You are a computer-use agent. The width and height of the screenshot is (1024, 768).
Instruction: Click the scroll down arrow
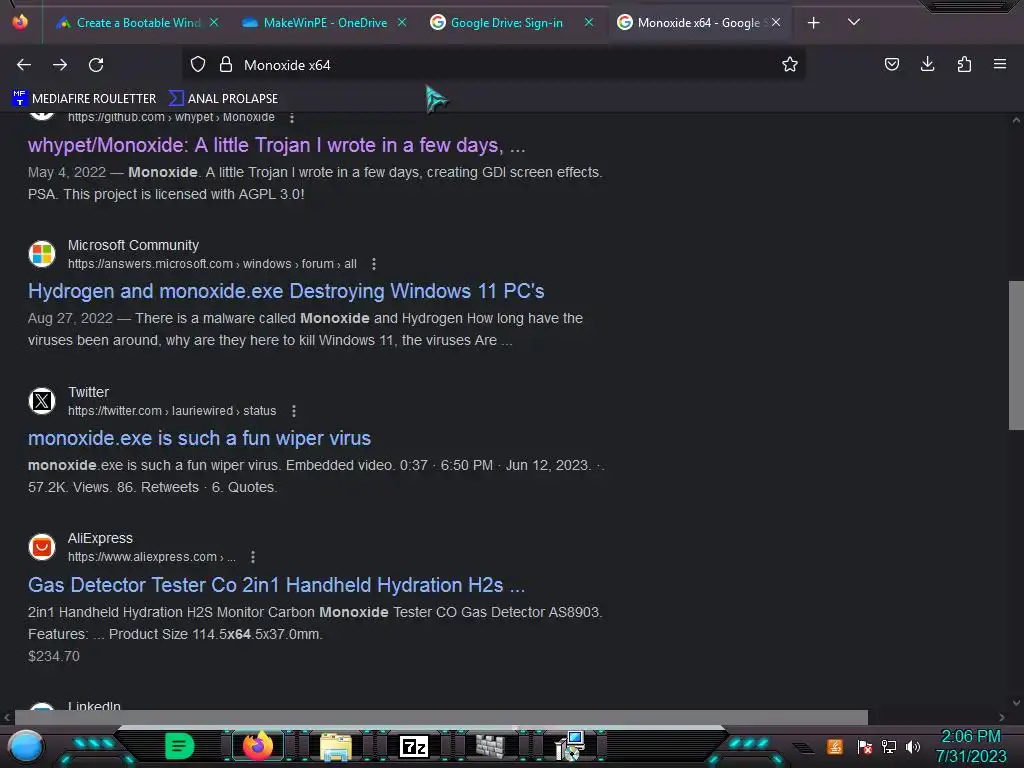1016,703
